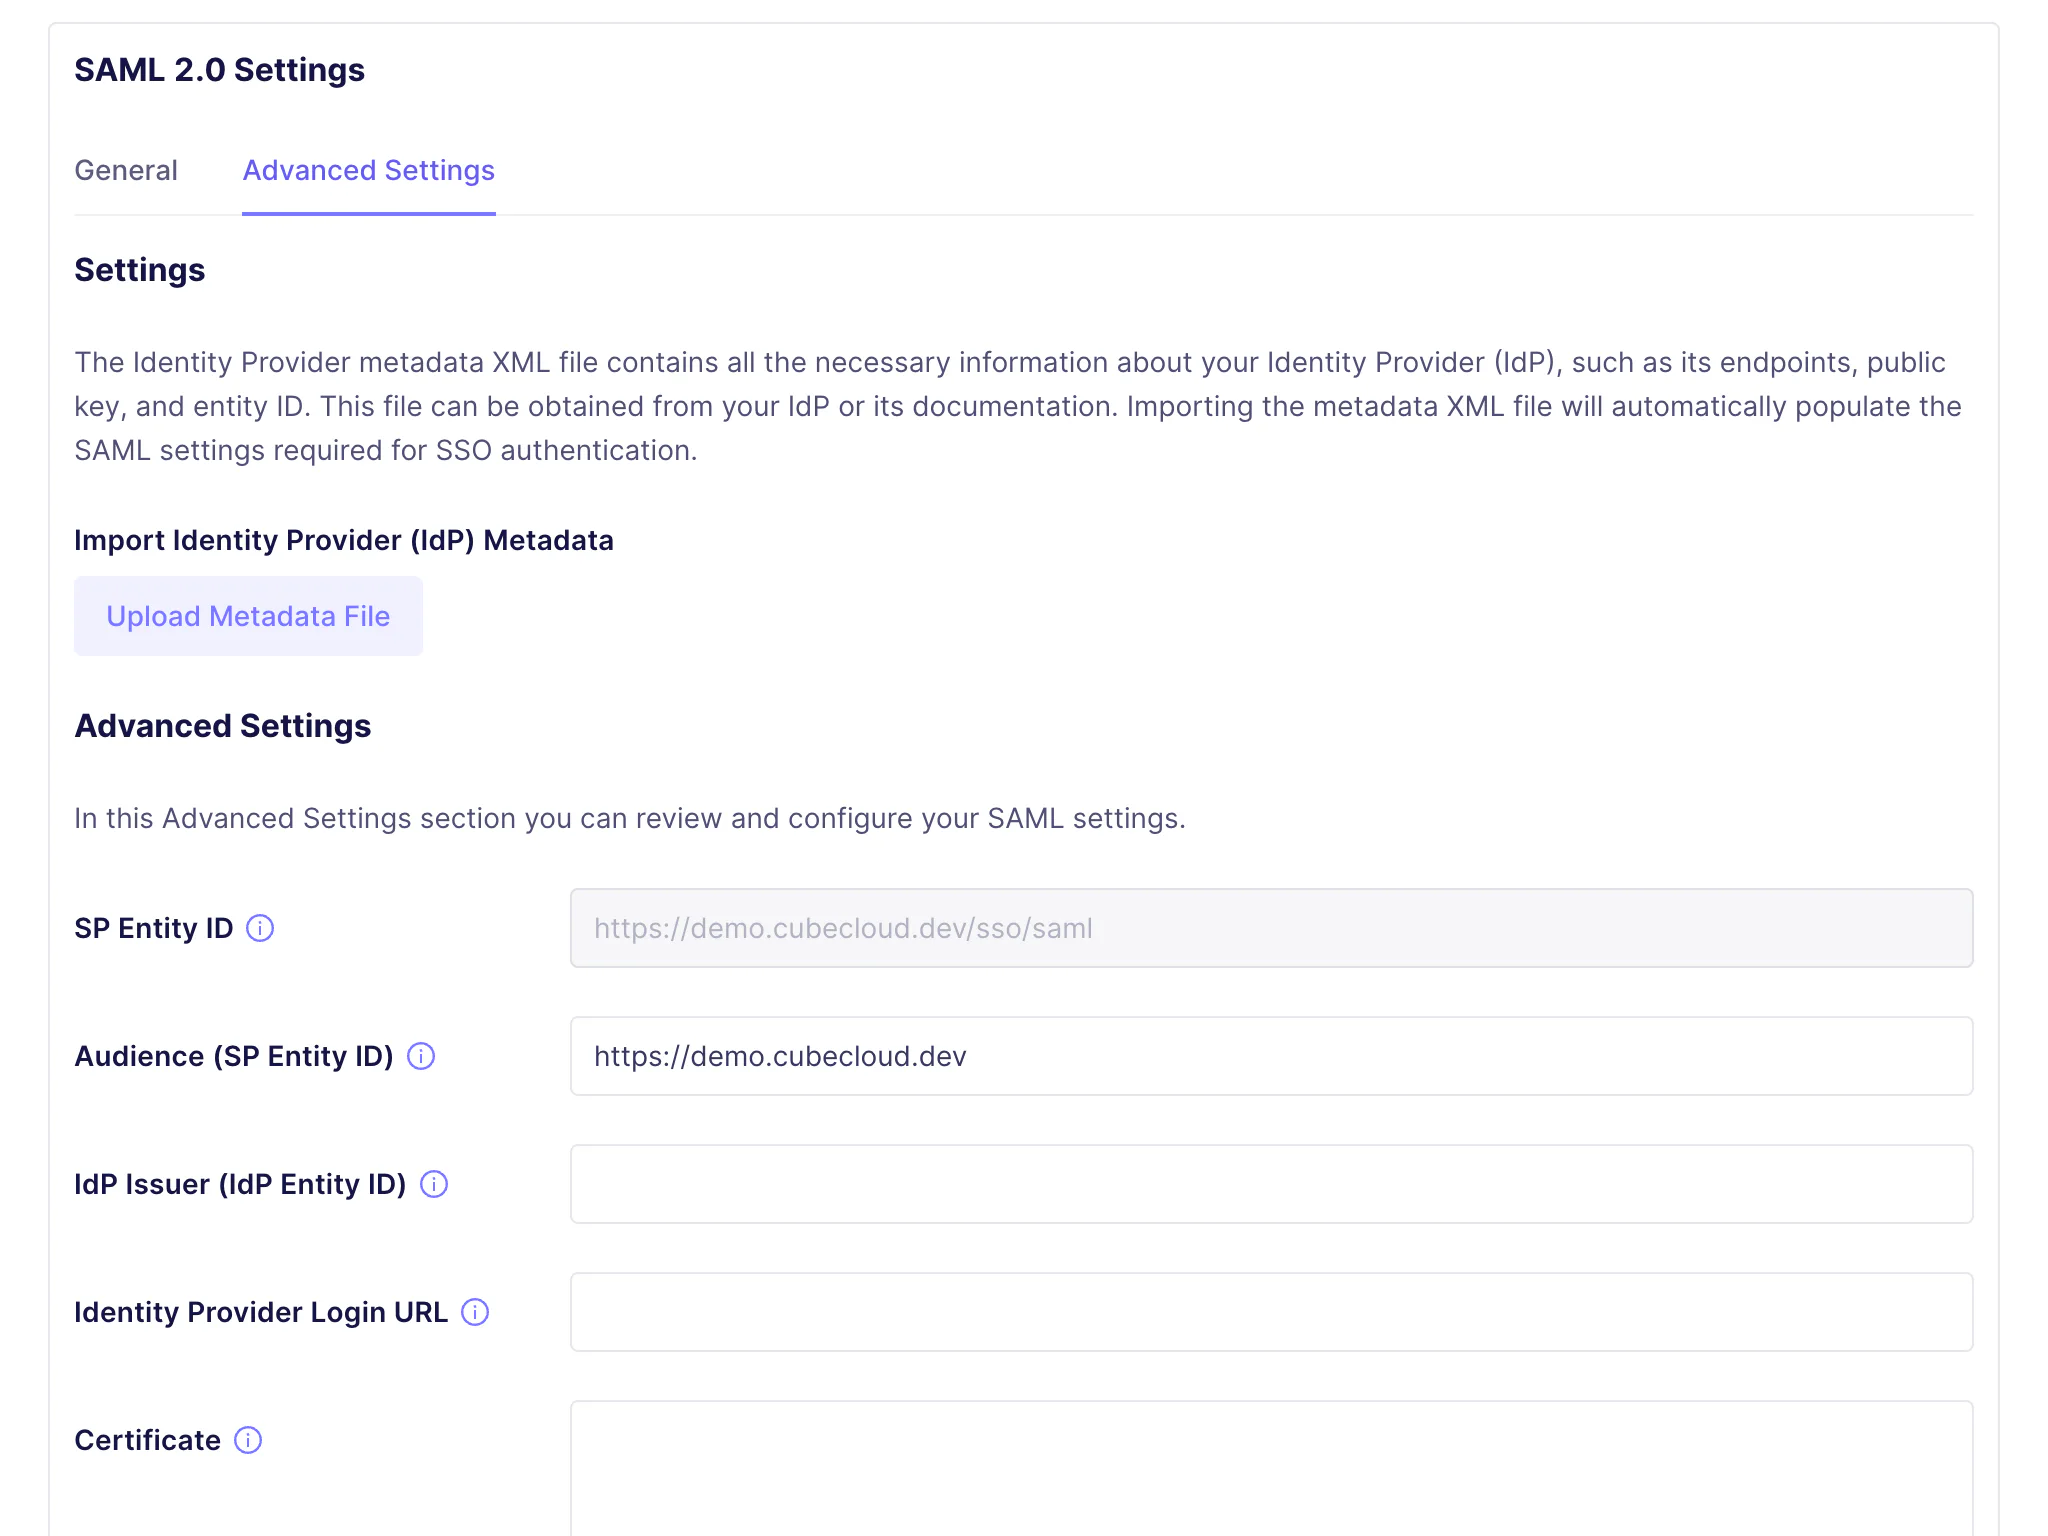Click inside the Certificate text area

click(1270, 1470)
